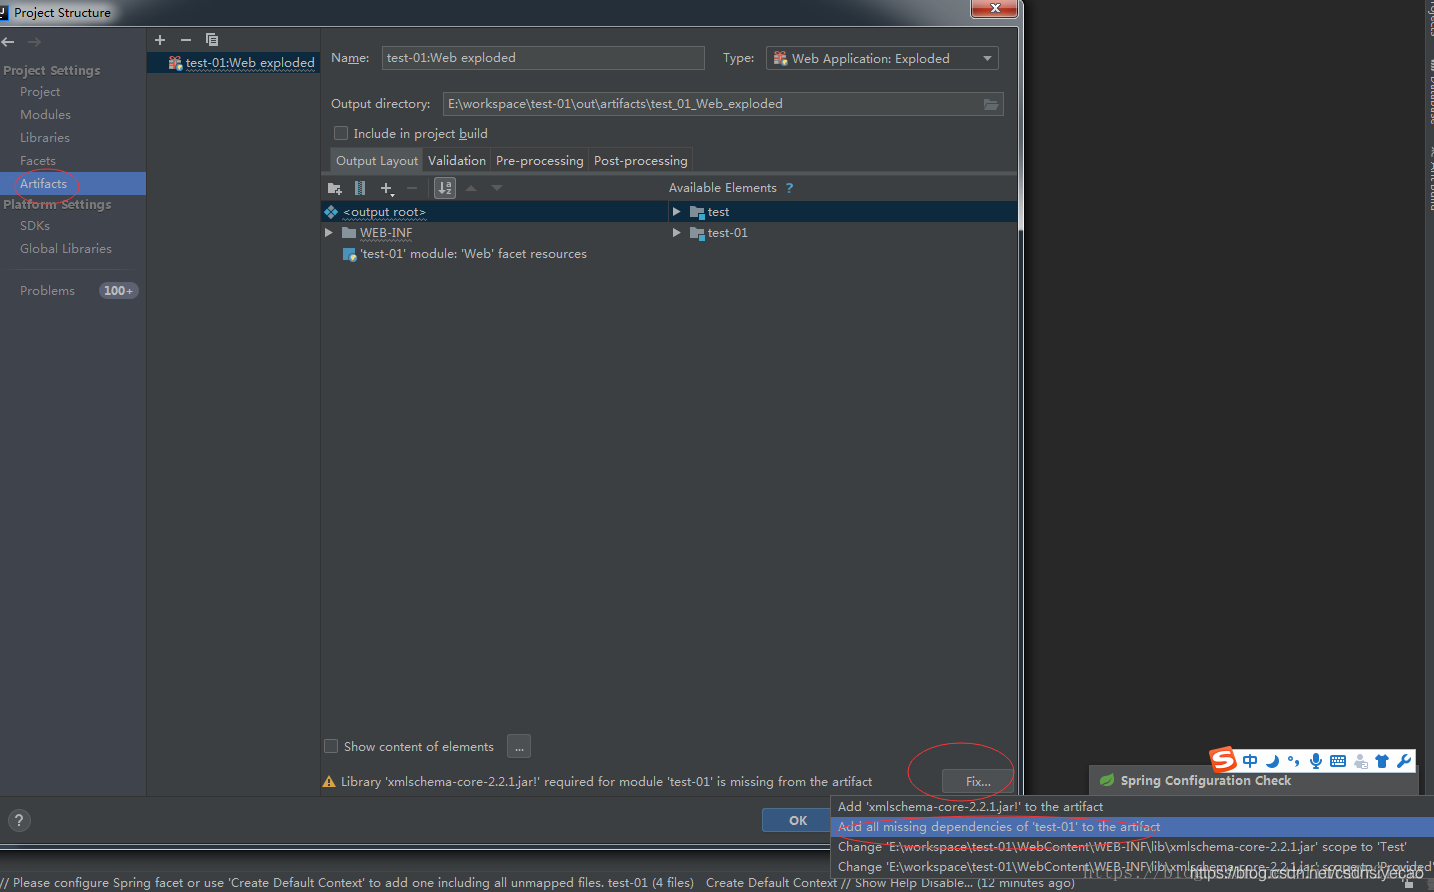
Task: Click the Spring leaf notification icon
Action: click(x=1107, y=781)
